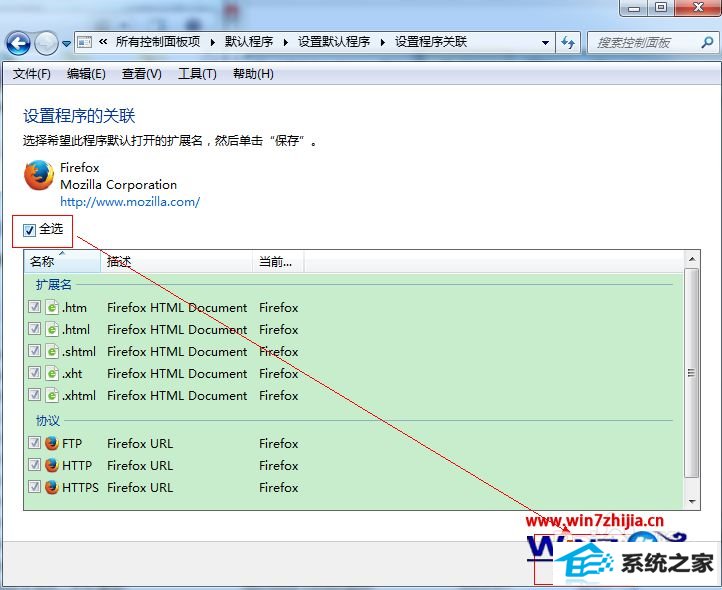Toggle the HTTP protocol checkbox
The width and height of the screenshot is (722, 590).
[35, 466]
